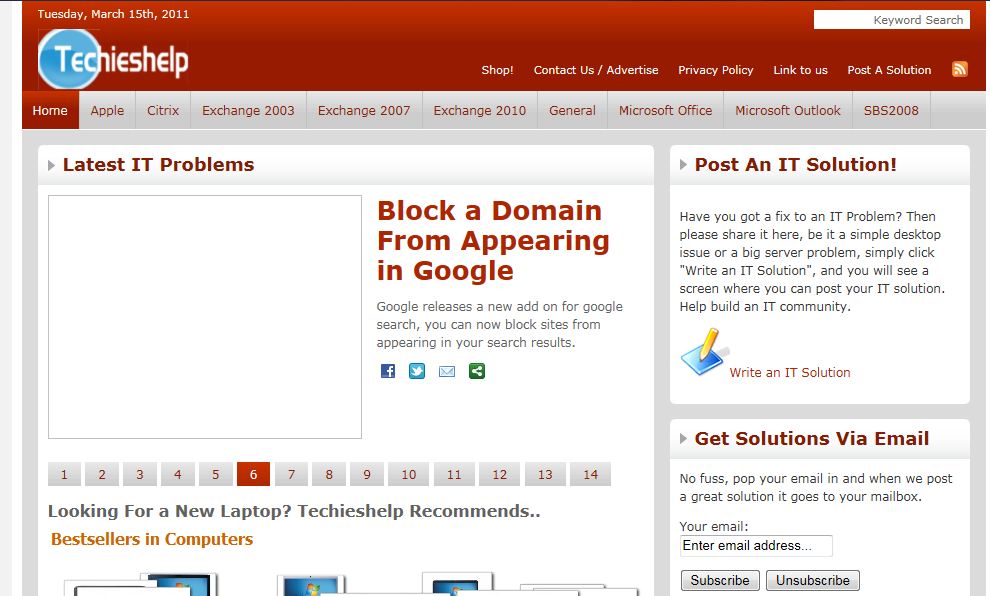The width and height of the screenshot is (990, 596).
Task: Open Contact Us / Advertise page
Action: 596,70
